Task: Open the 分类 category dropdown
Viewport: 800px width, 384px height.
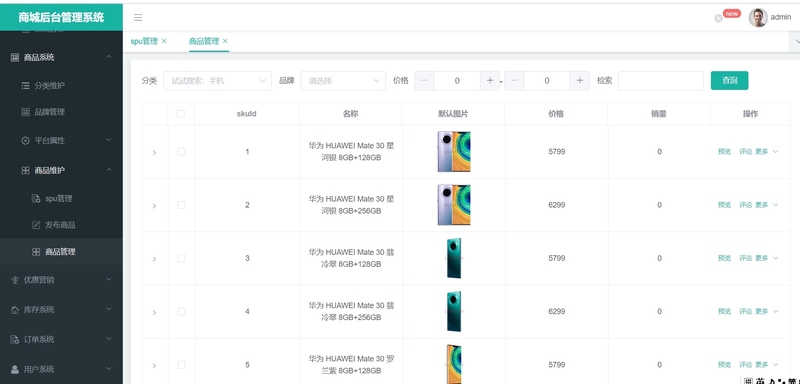Action: click(217, 81)
